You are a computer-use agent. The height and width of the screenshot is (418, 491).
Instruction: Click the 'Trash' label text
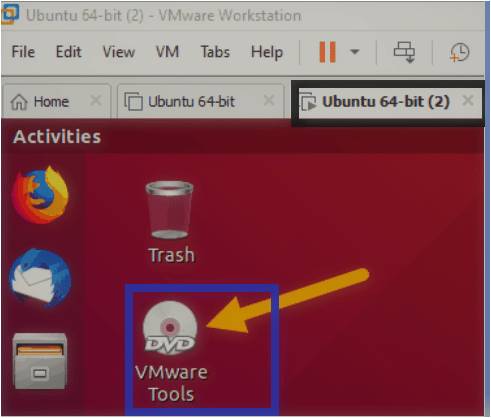tap(172, 255)
